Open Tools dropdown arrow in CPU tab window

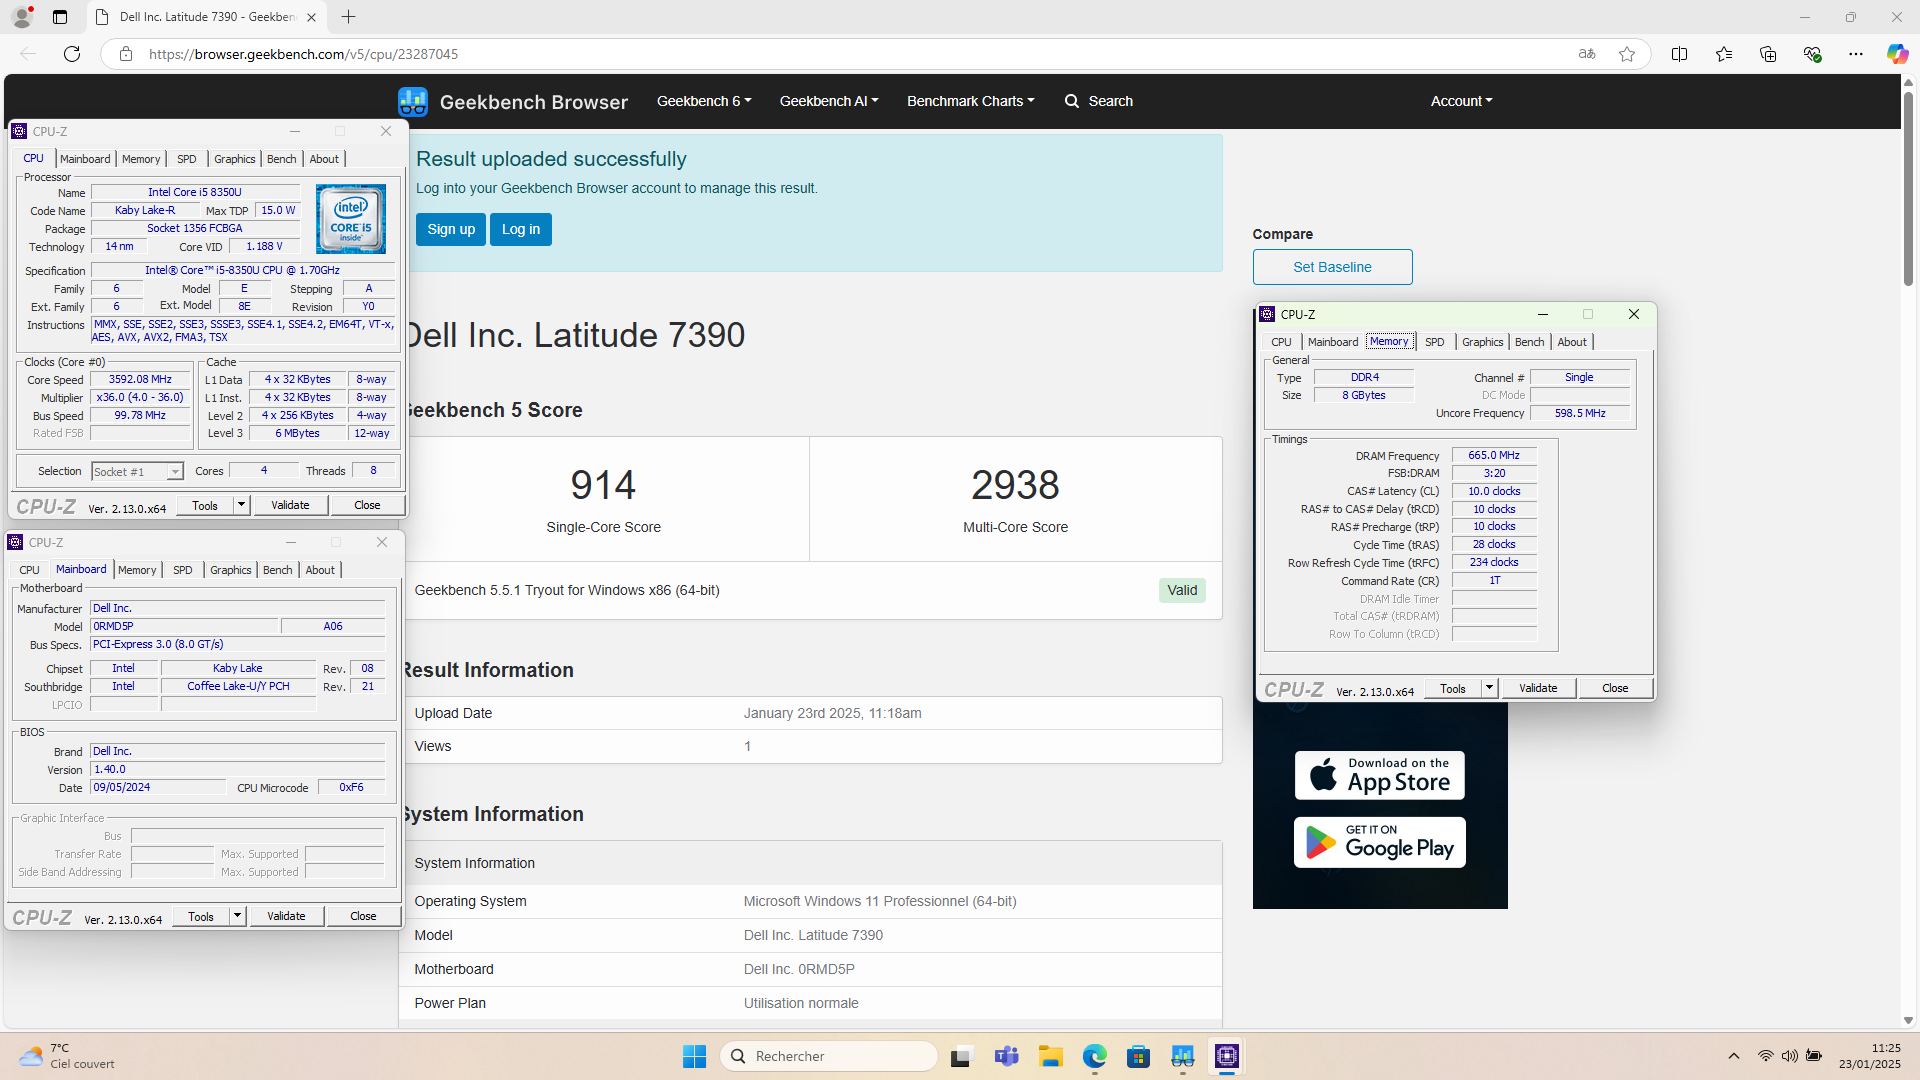tap(241, 505)
